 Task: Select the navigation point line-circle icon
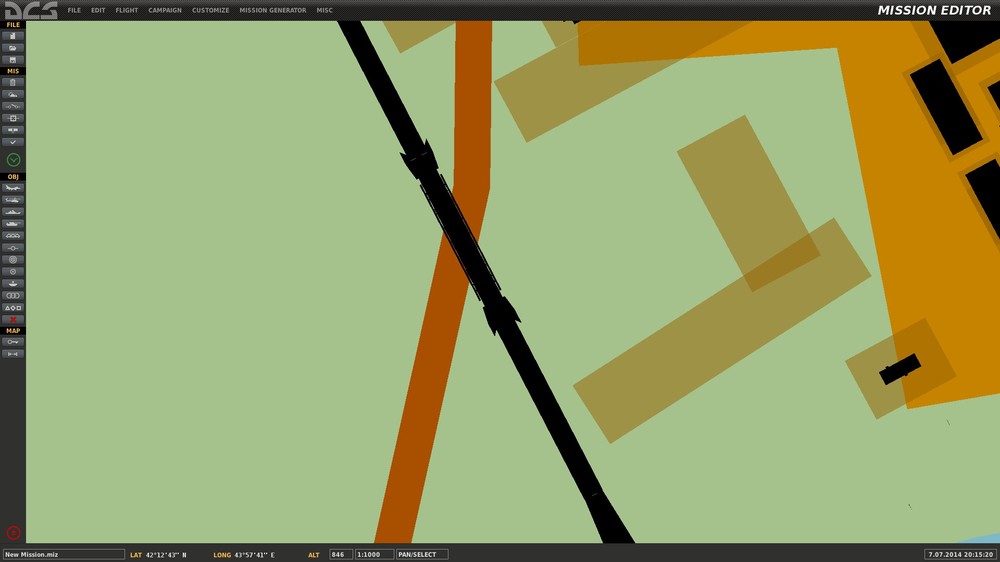pos(13,248)
